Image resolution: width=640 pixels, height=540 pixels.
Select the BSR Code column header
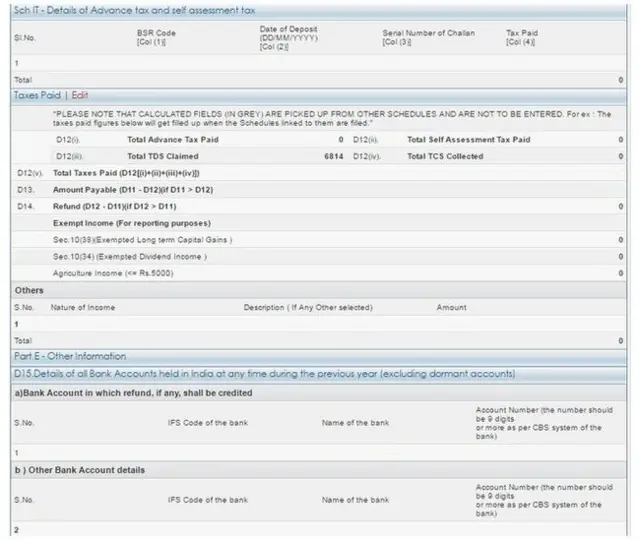coord(156,37)
